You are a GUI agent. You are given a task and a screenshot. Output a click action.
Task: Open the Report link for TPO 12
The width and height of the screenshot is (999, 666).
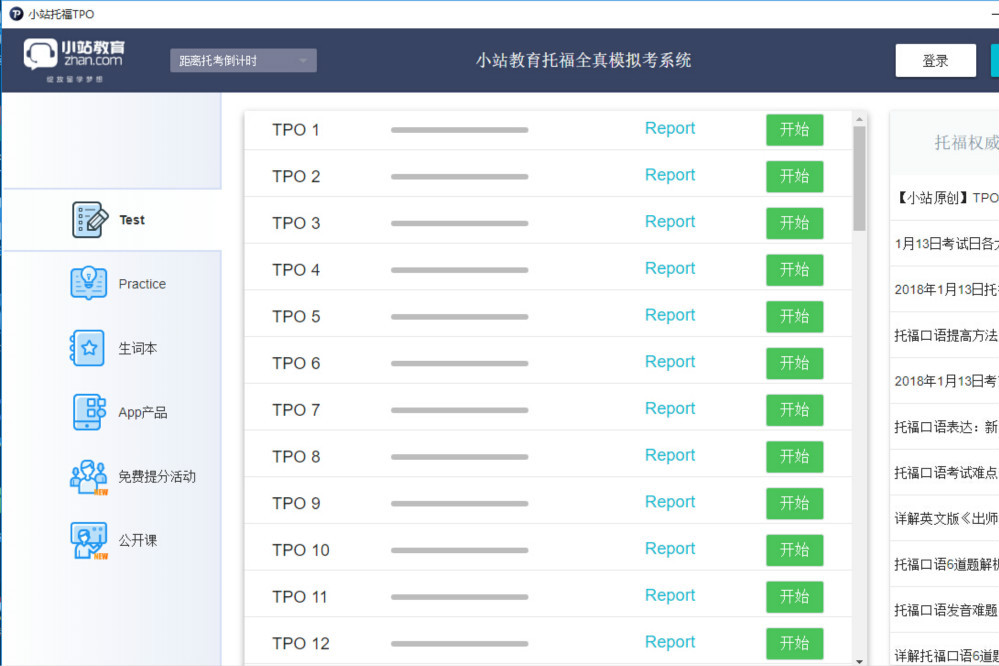pos(670,642)
